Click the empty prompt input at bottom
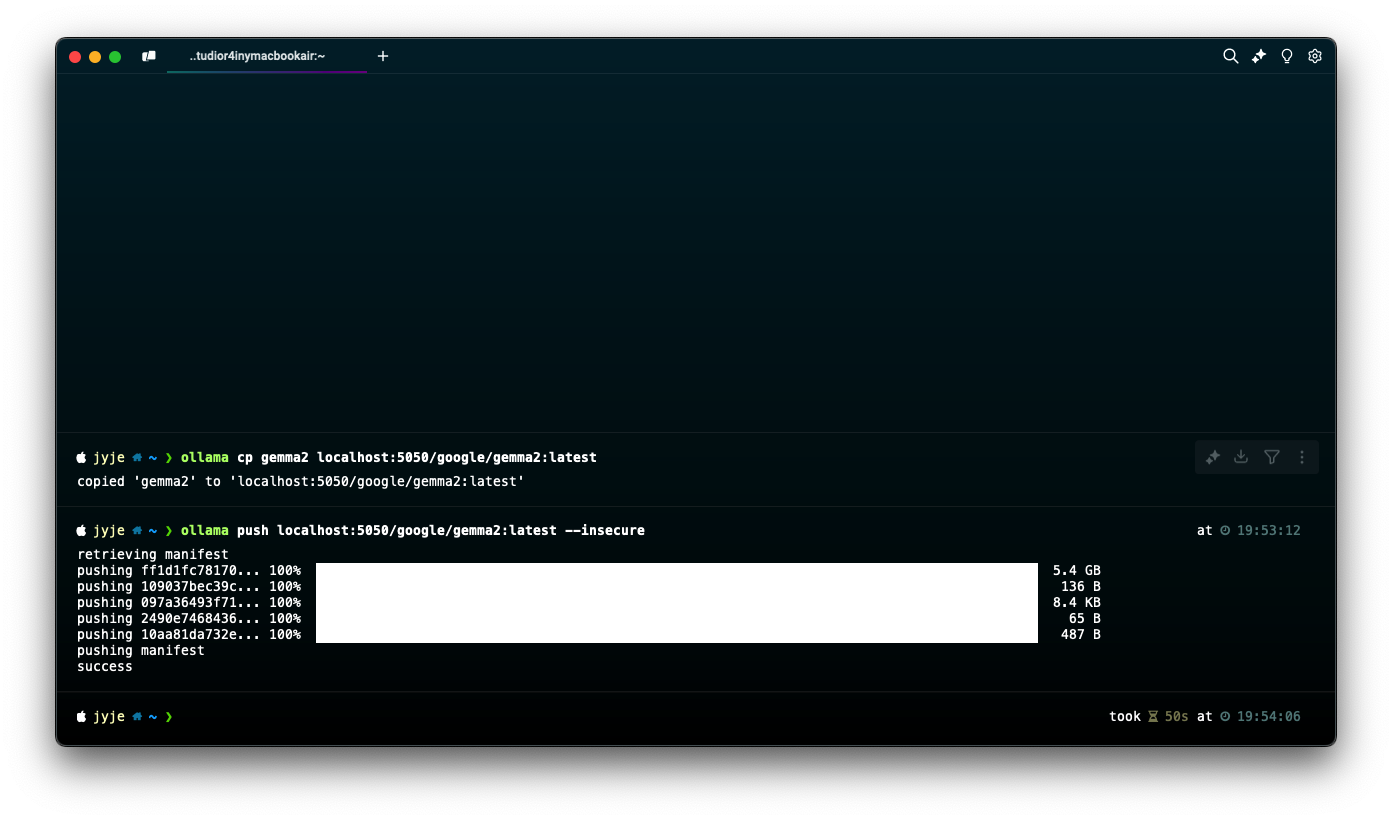This screenshot has height=820, width=1392. point(640,717)
